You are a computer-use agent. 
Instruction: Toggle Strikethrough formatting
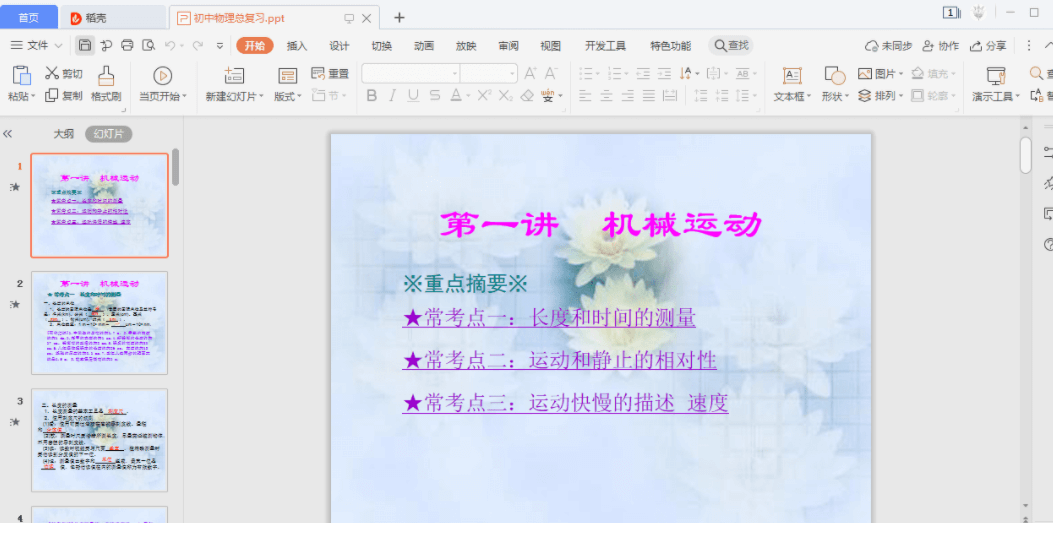tap(435, 95)
